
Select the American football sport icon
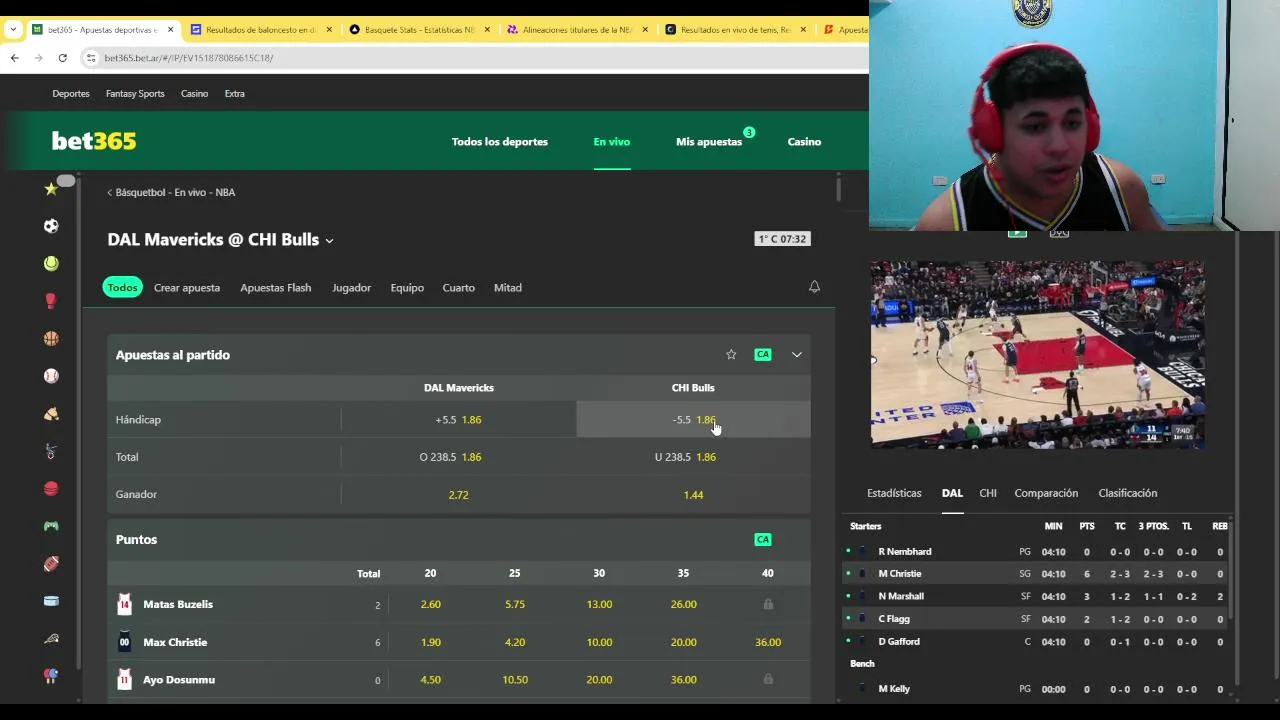point(51,563)
